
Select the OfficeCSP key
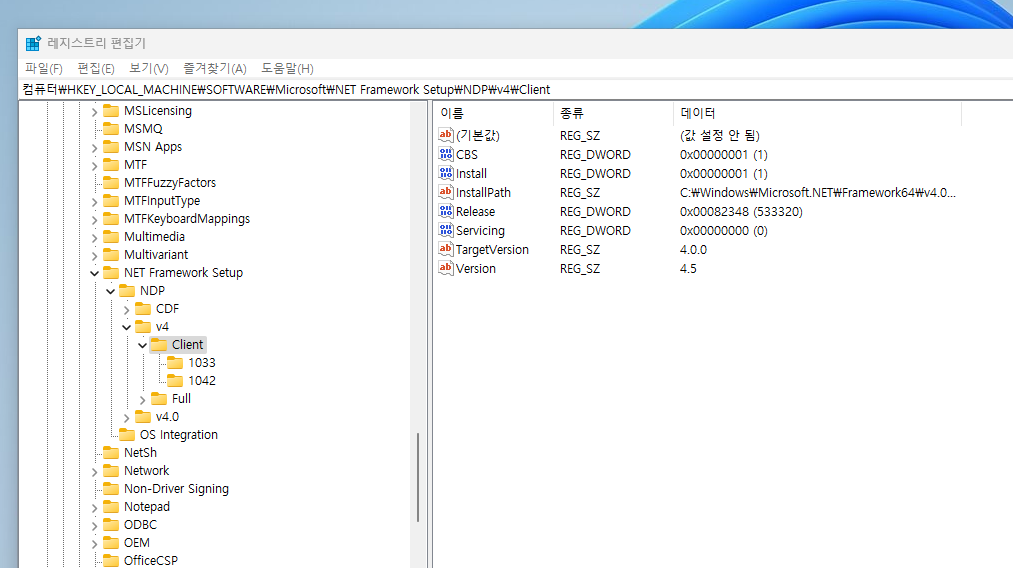(x=151, y=561)
